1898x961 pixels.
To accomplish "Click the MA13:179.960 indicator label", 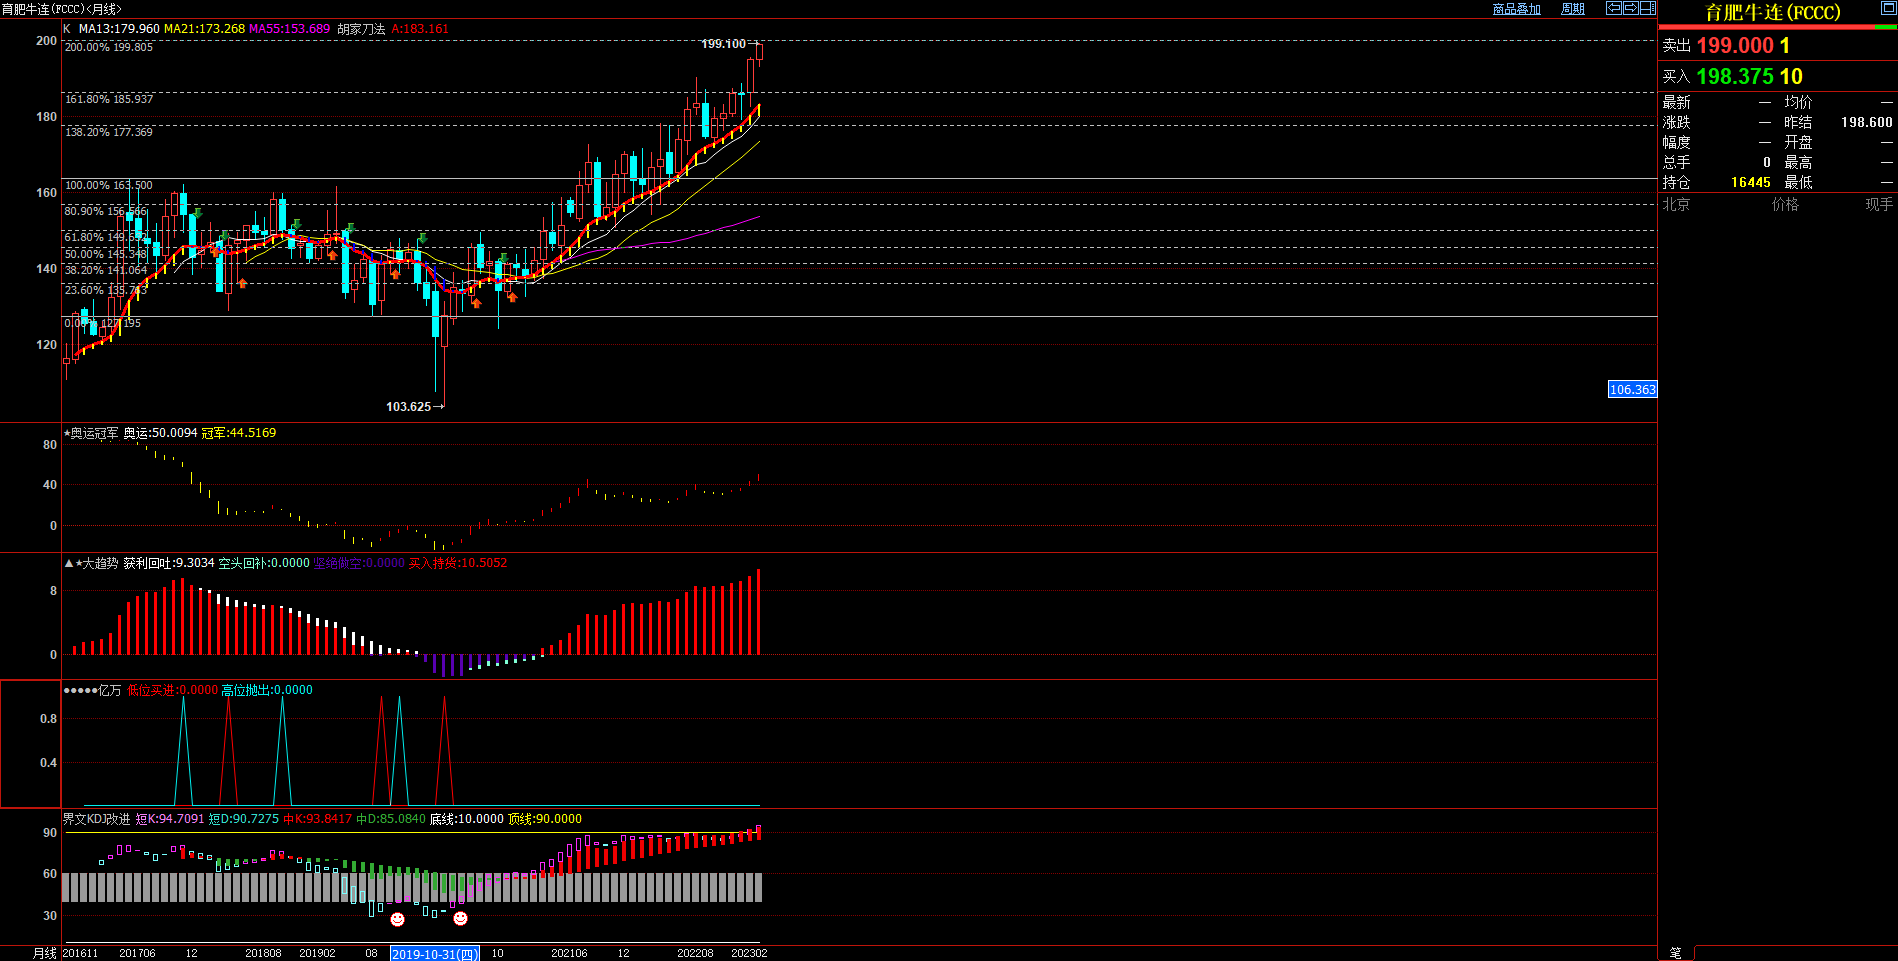I will pos(119,29).
